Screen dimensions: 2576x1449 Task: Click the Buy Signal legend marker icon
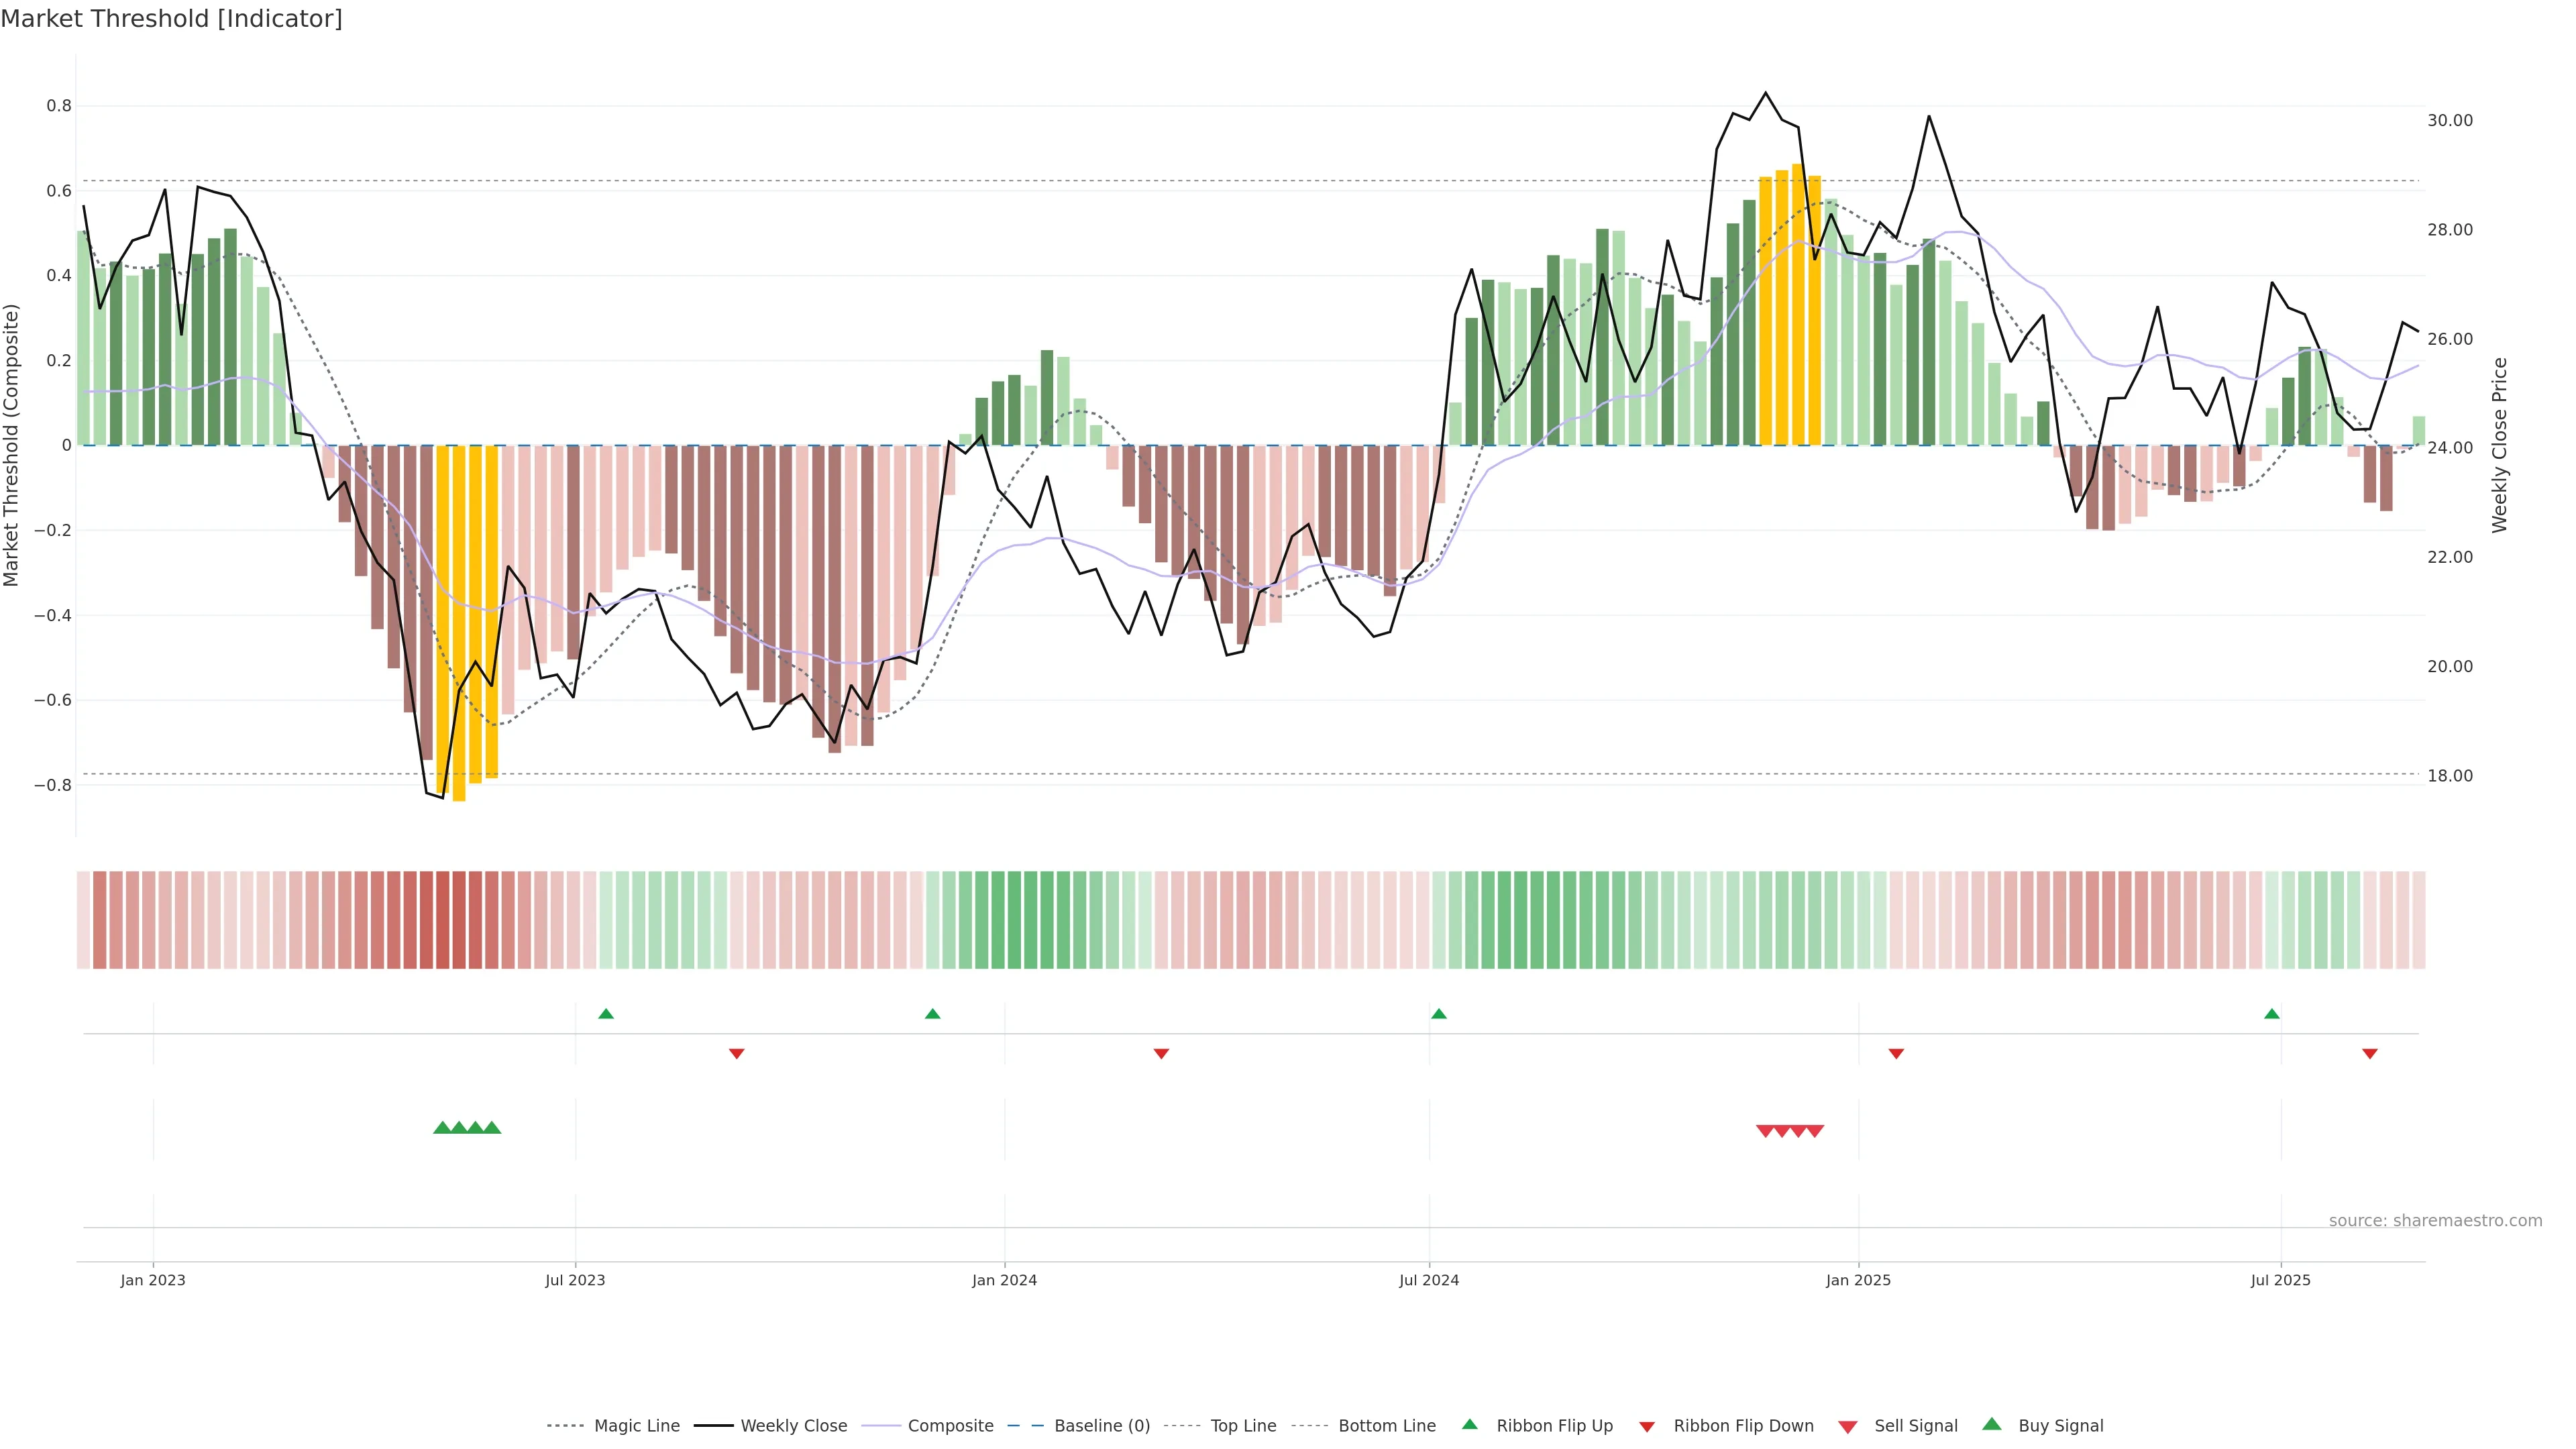coord(1991,1424)
